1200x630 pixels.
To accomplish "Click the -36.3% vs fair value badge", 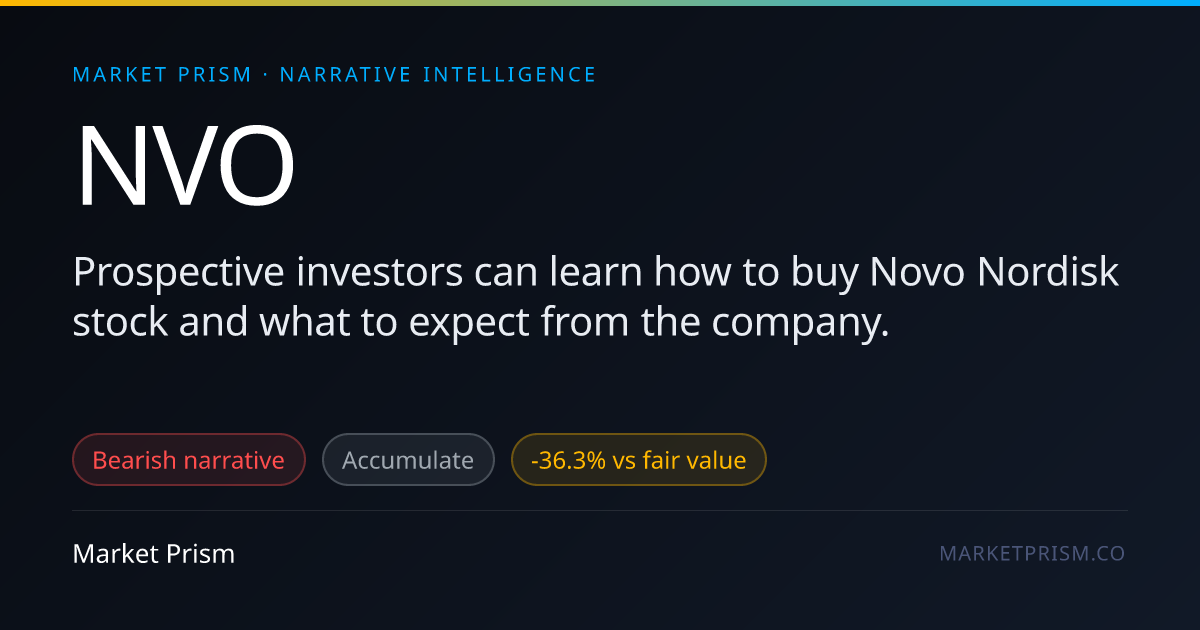I will tap(638, 460).
